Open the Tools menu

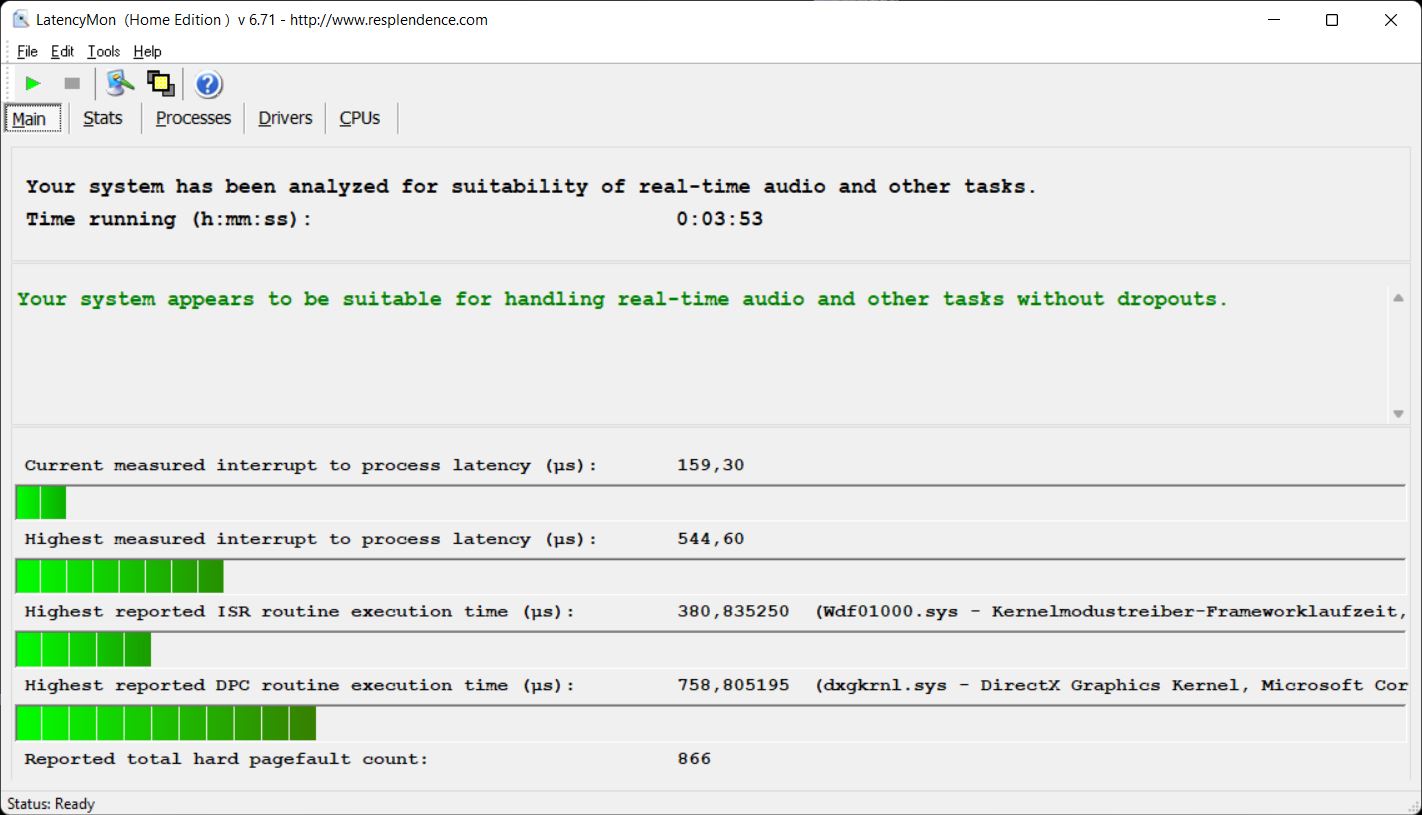[103, 52]
